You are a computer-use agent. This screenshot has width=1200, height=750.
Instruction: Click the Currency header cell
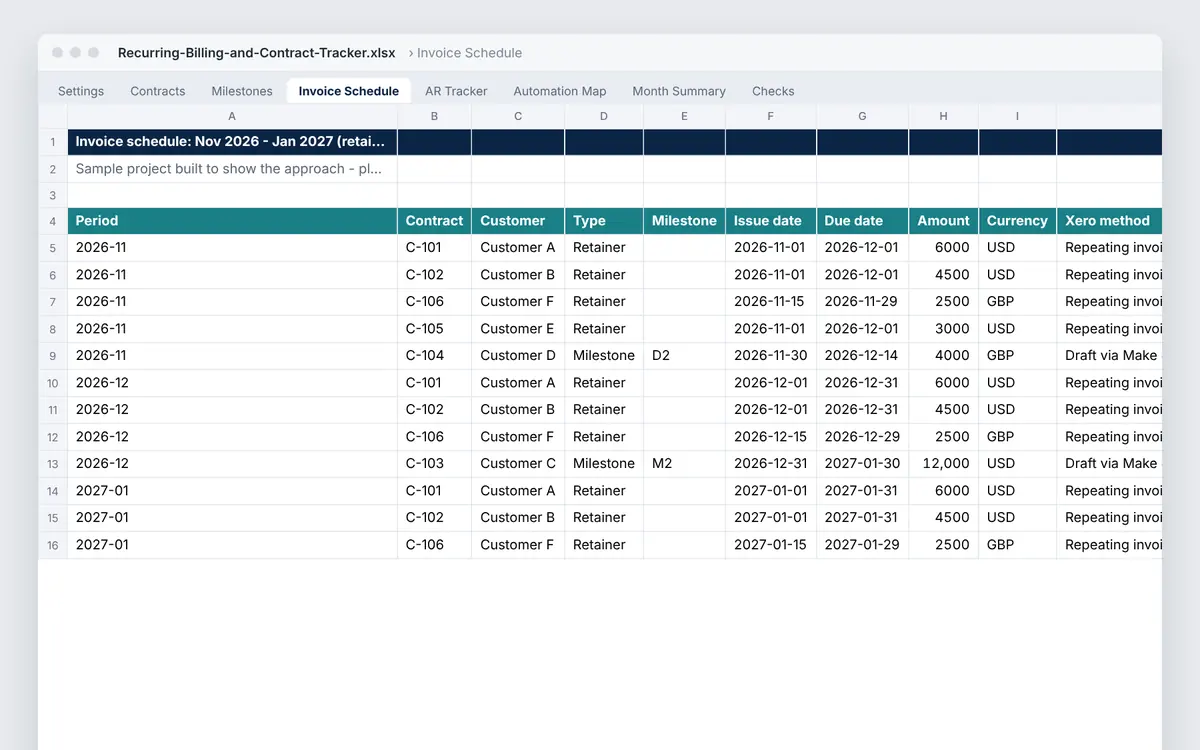click(1017, 221)
